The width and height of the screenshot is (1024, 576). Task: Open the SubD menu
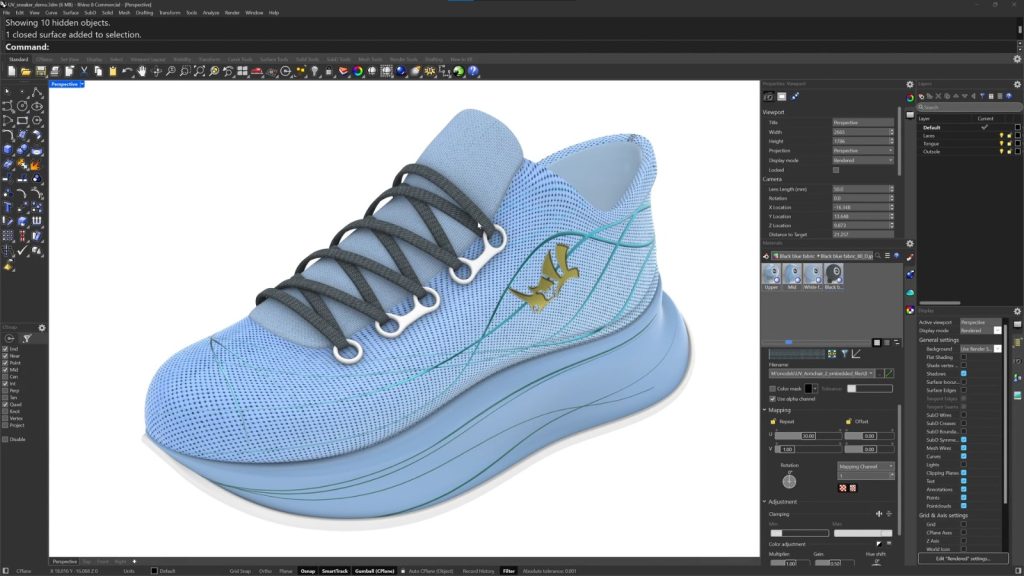tap(90, 12)
